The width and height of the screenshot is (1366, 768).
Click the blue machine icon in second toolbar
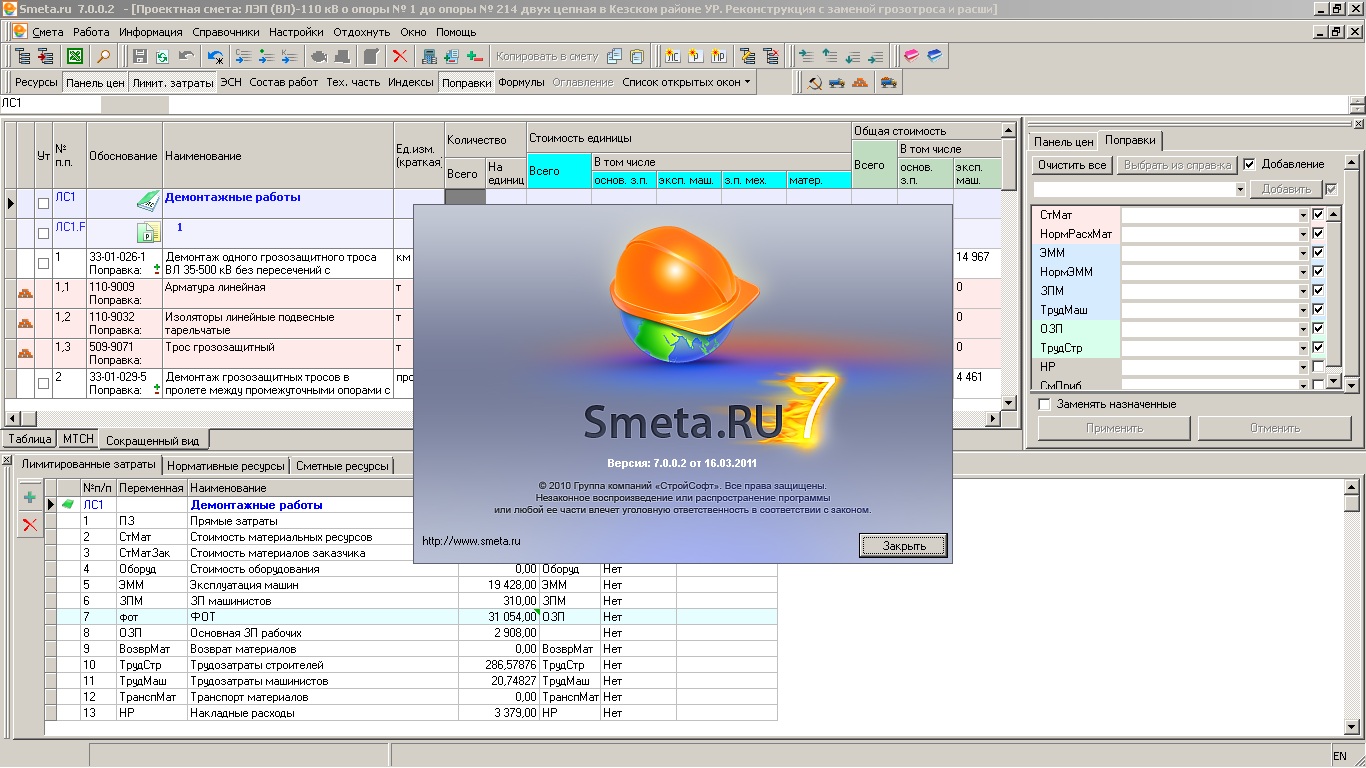pos(837,82)
